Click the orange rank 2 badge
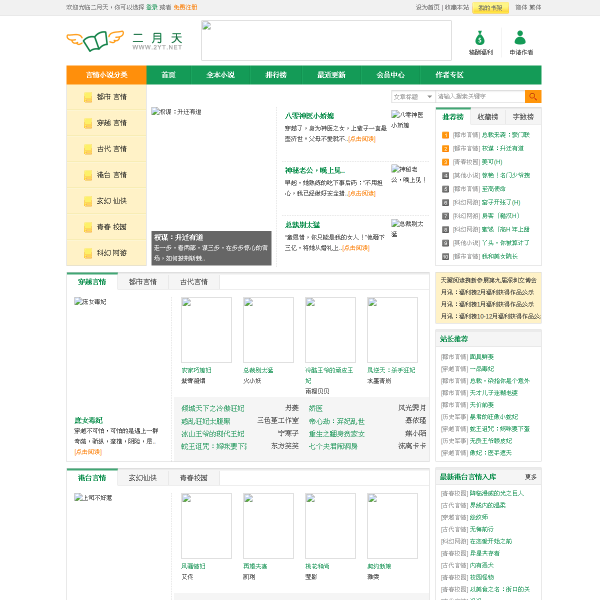This screenshot has height=600, width=600. (445, 148)
